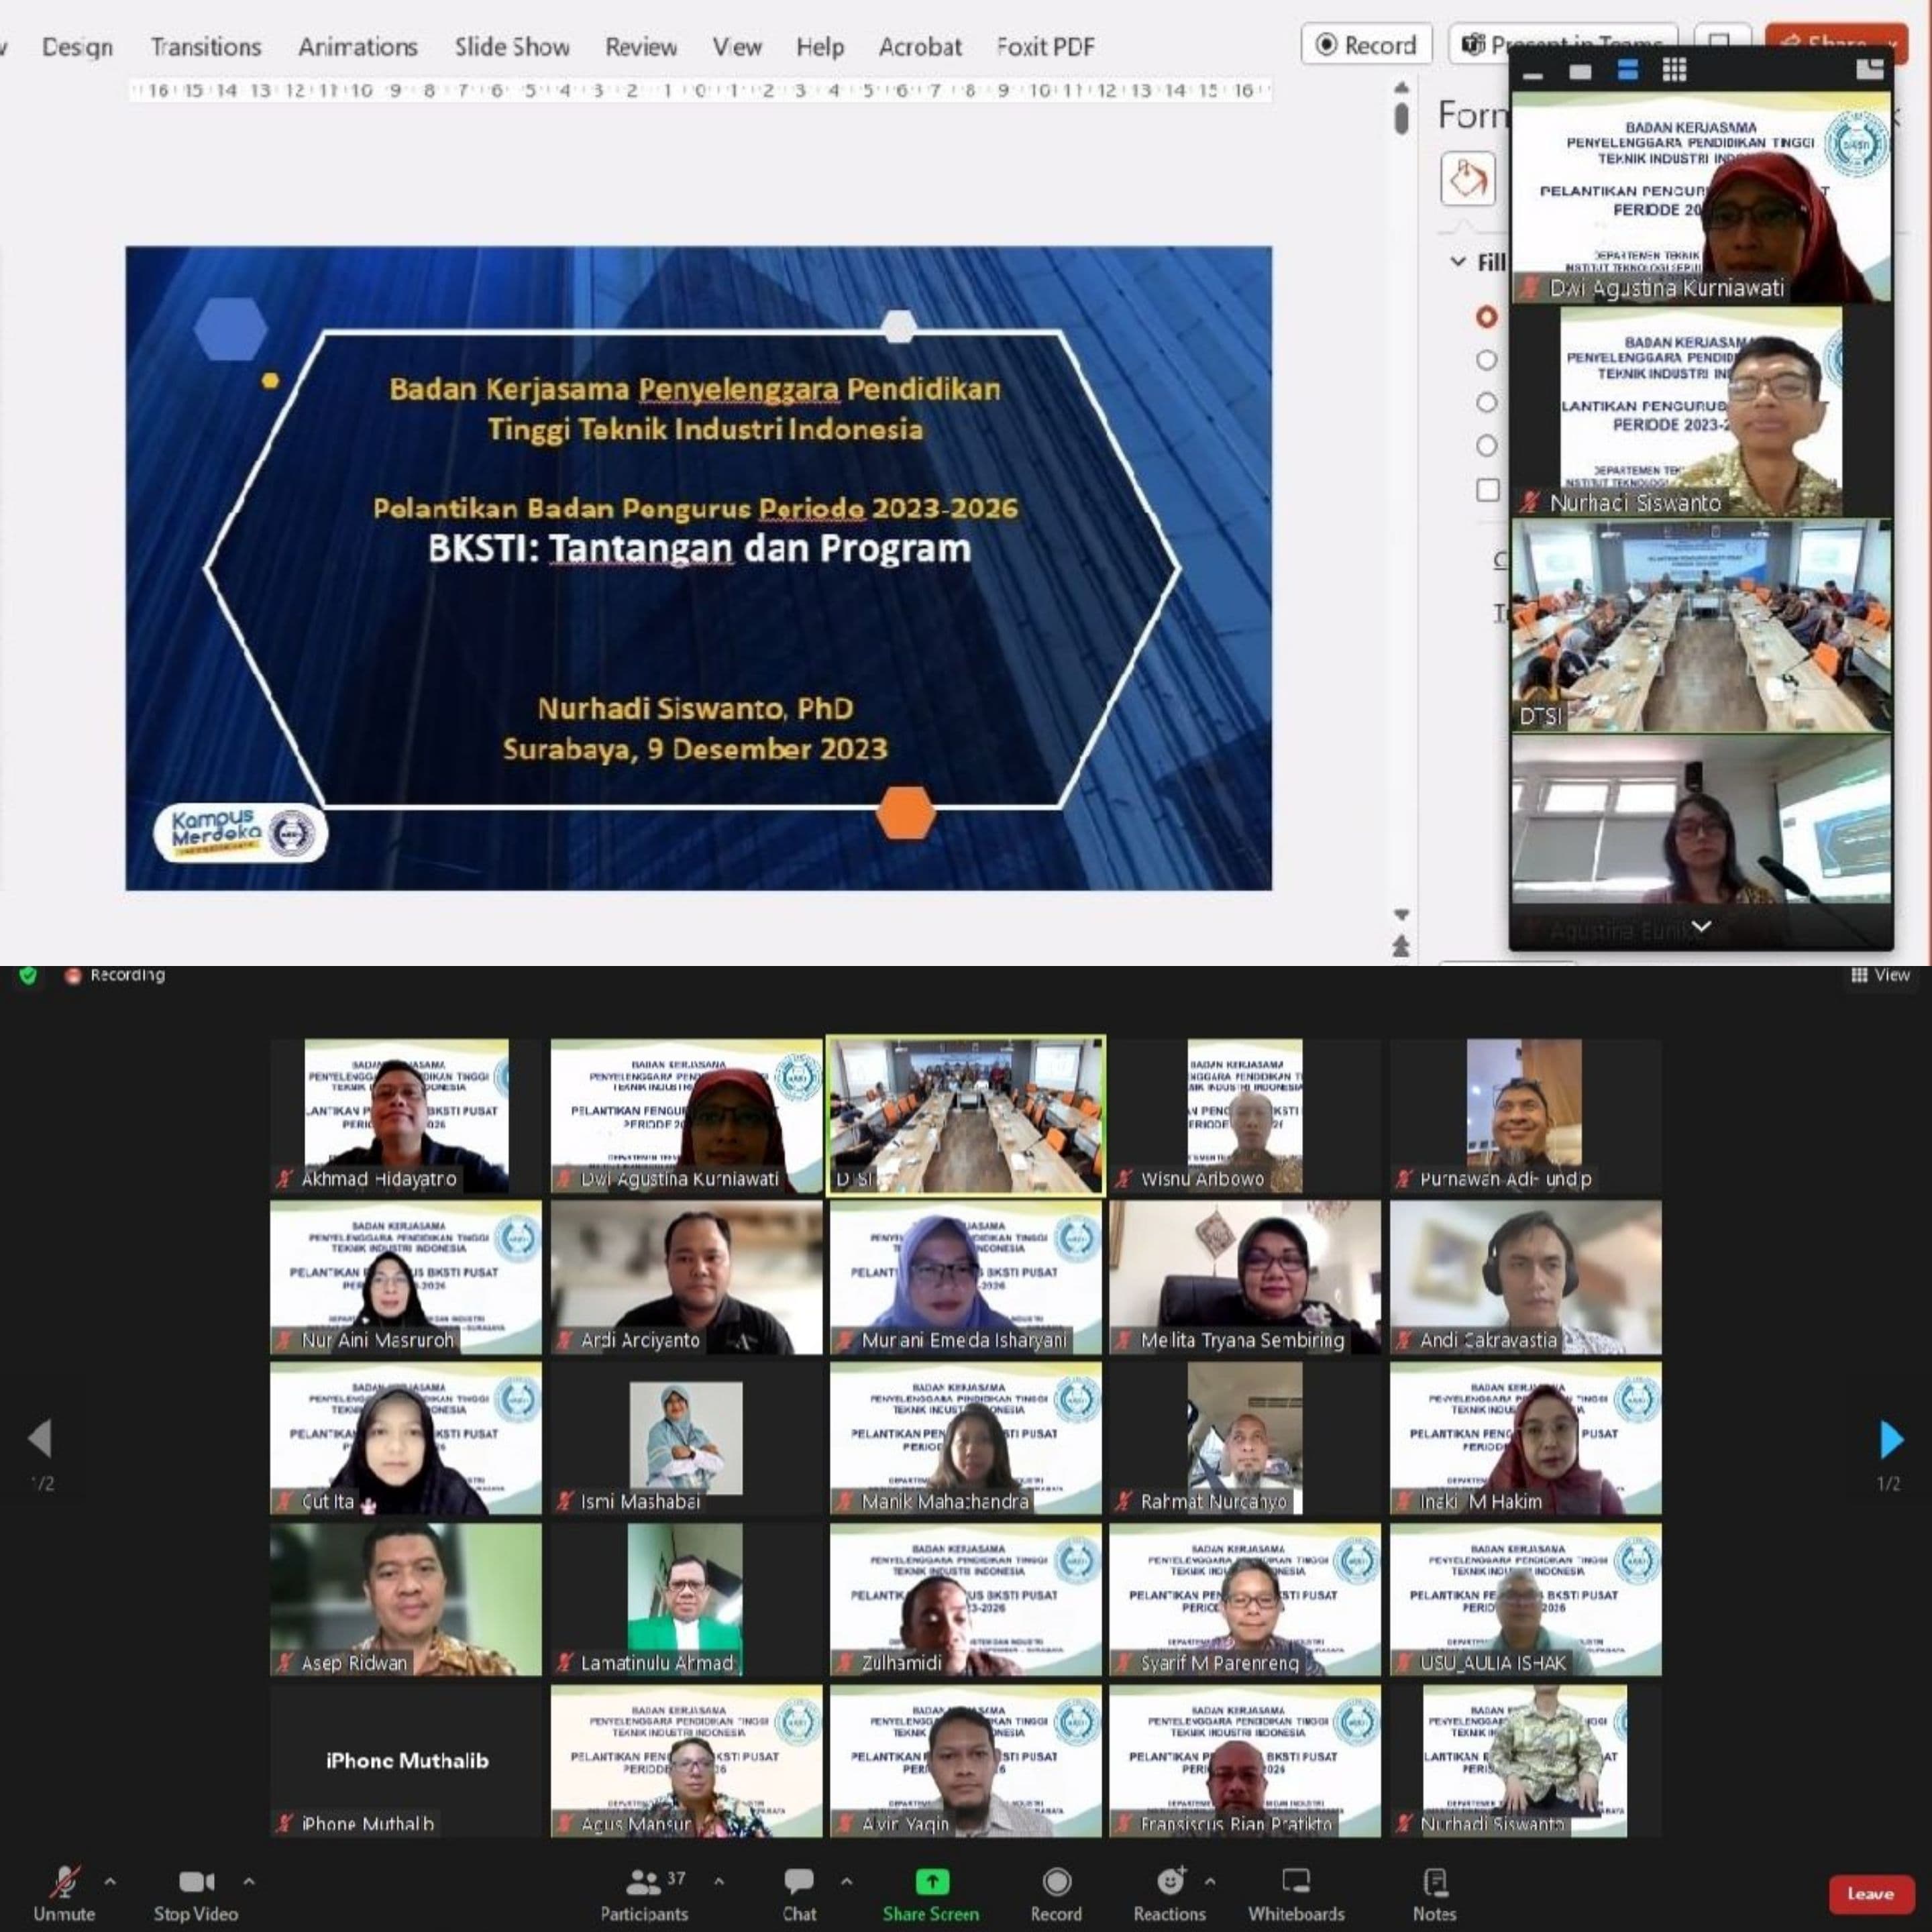Select the orange hexagon shape on the slide
Viewport: 1932px width, 1932px height.
[906, 812]
